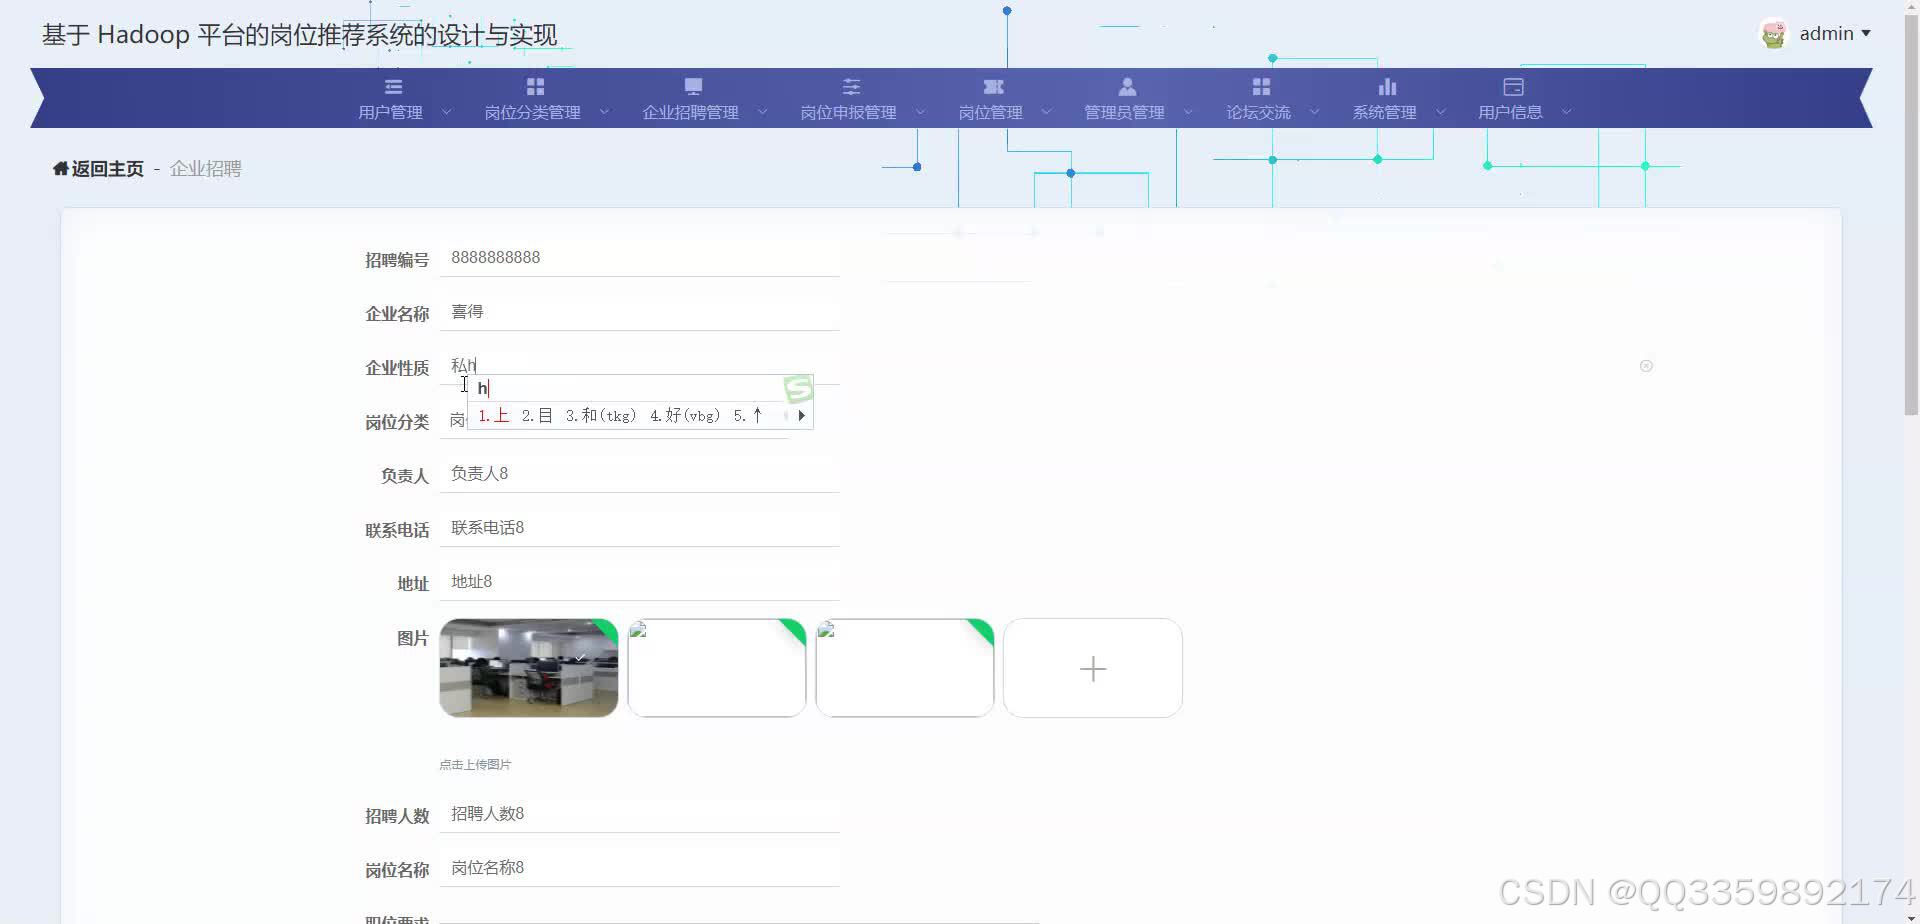Expand the 论坛交流 dropdown chevron
The height and width of the screenshot is (924, 1920).
(x=1314, y=112)
